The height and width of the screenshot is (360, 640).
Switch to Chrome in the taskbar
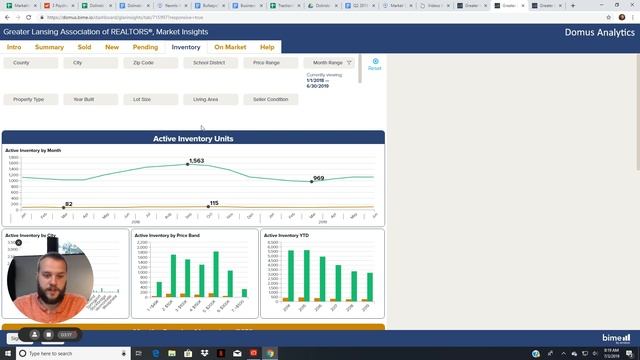tap(270, 353)
